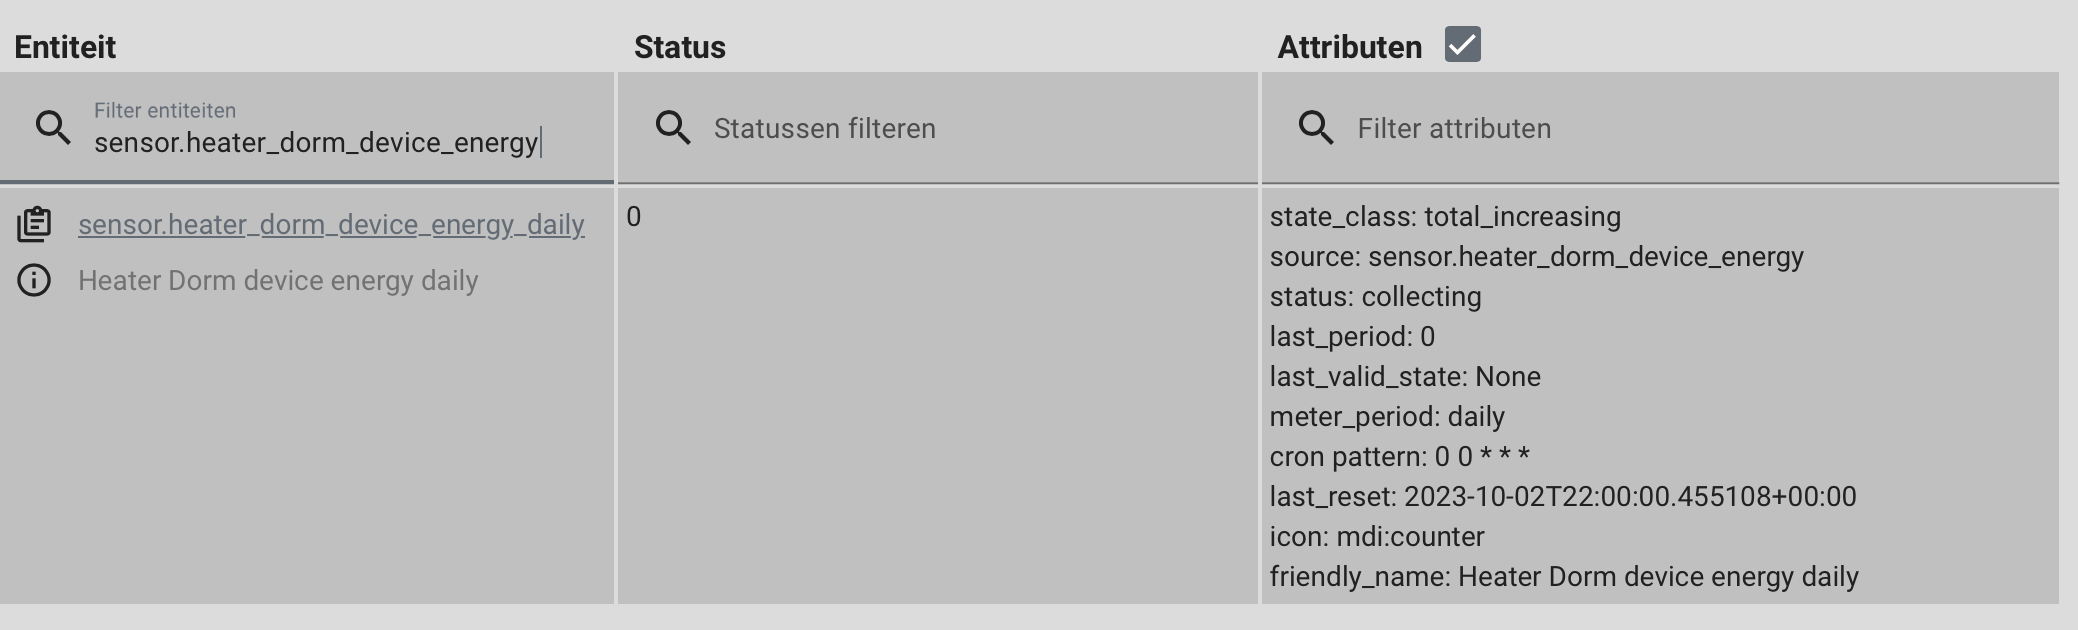The height and width of the screenshot is (630, 2078).
Task: Click the magnifier icon in Filter entiteiten field
Action: 52,127
